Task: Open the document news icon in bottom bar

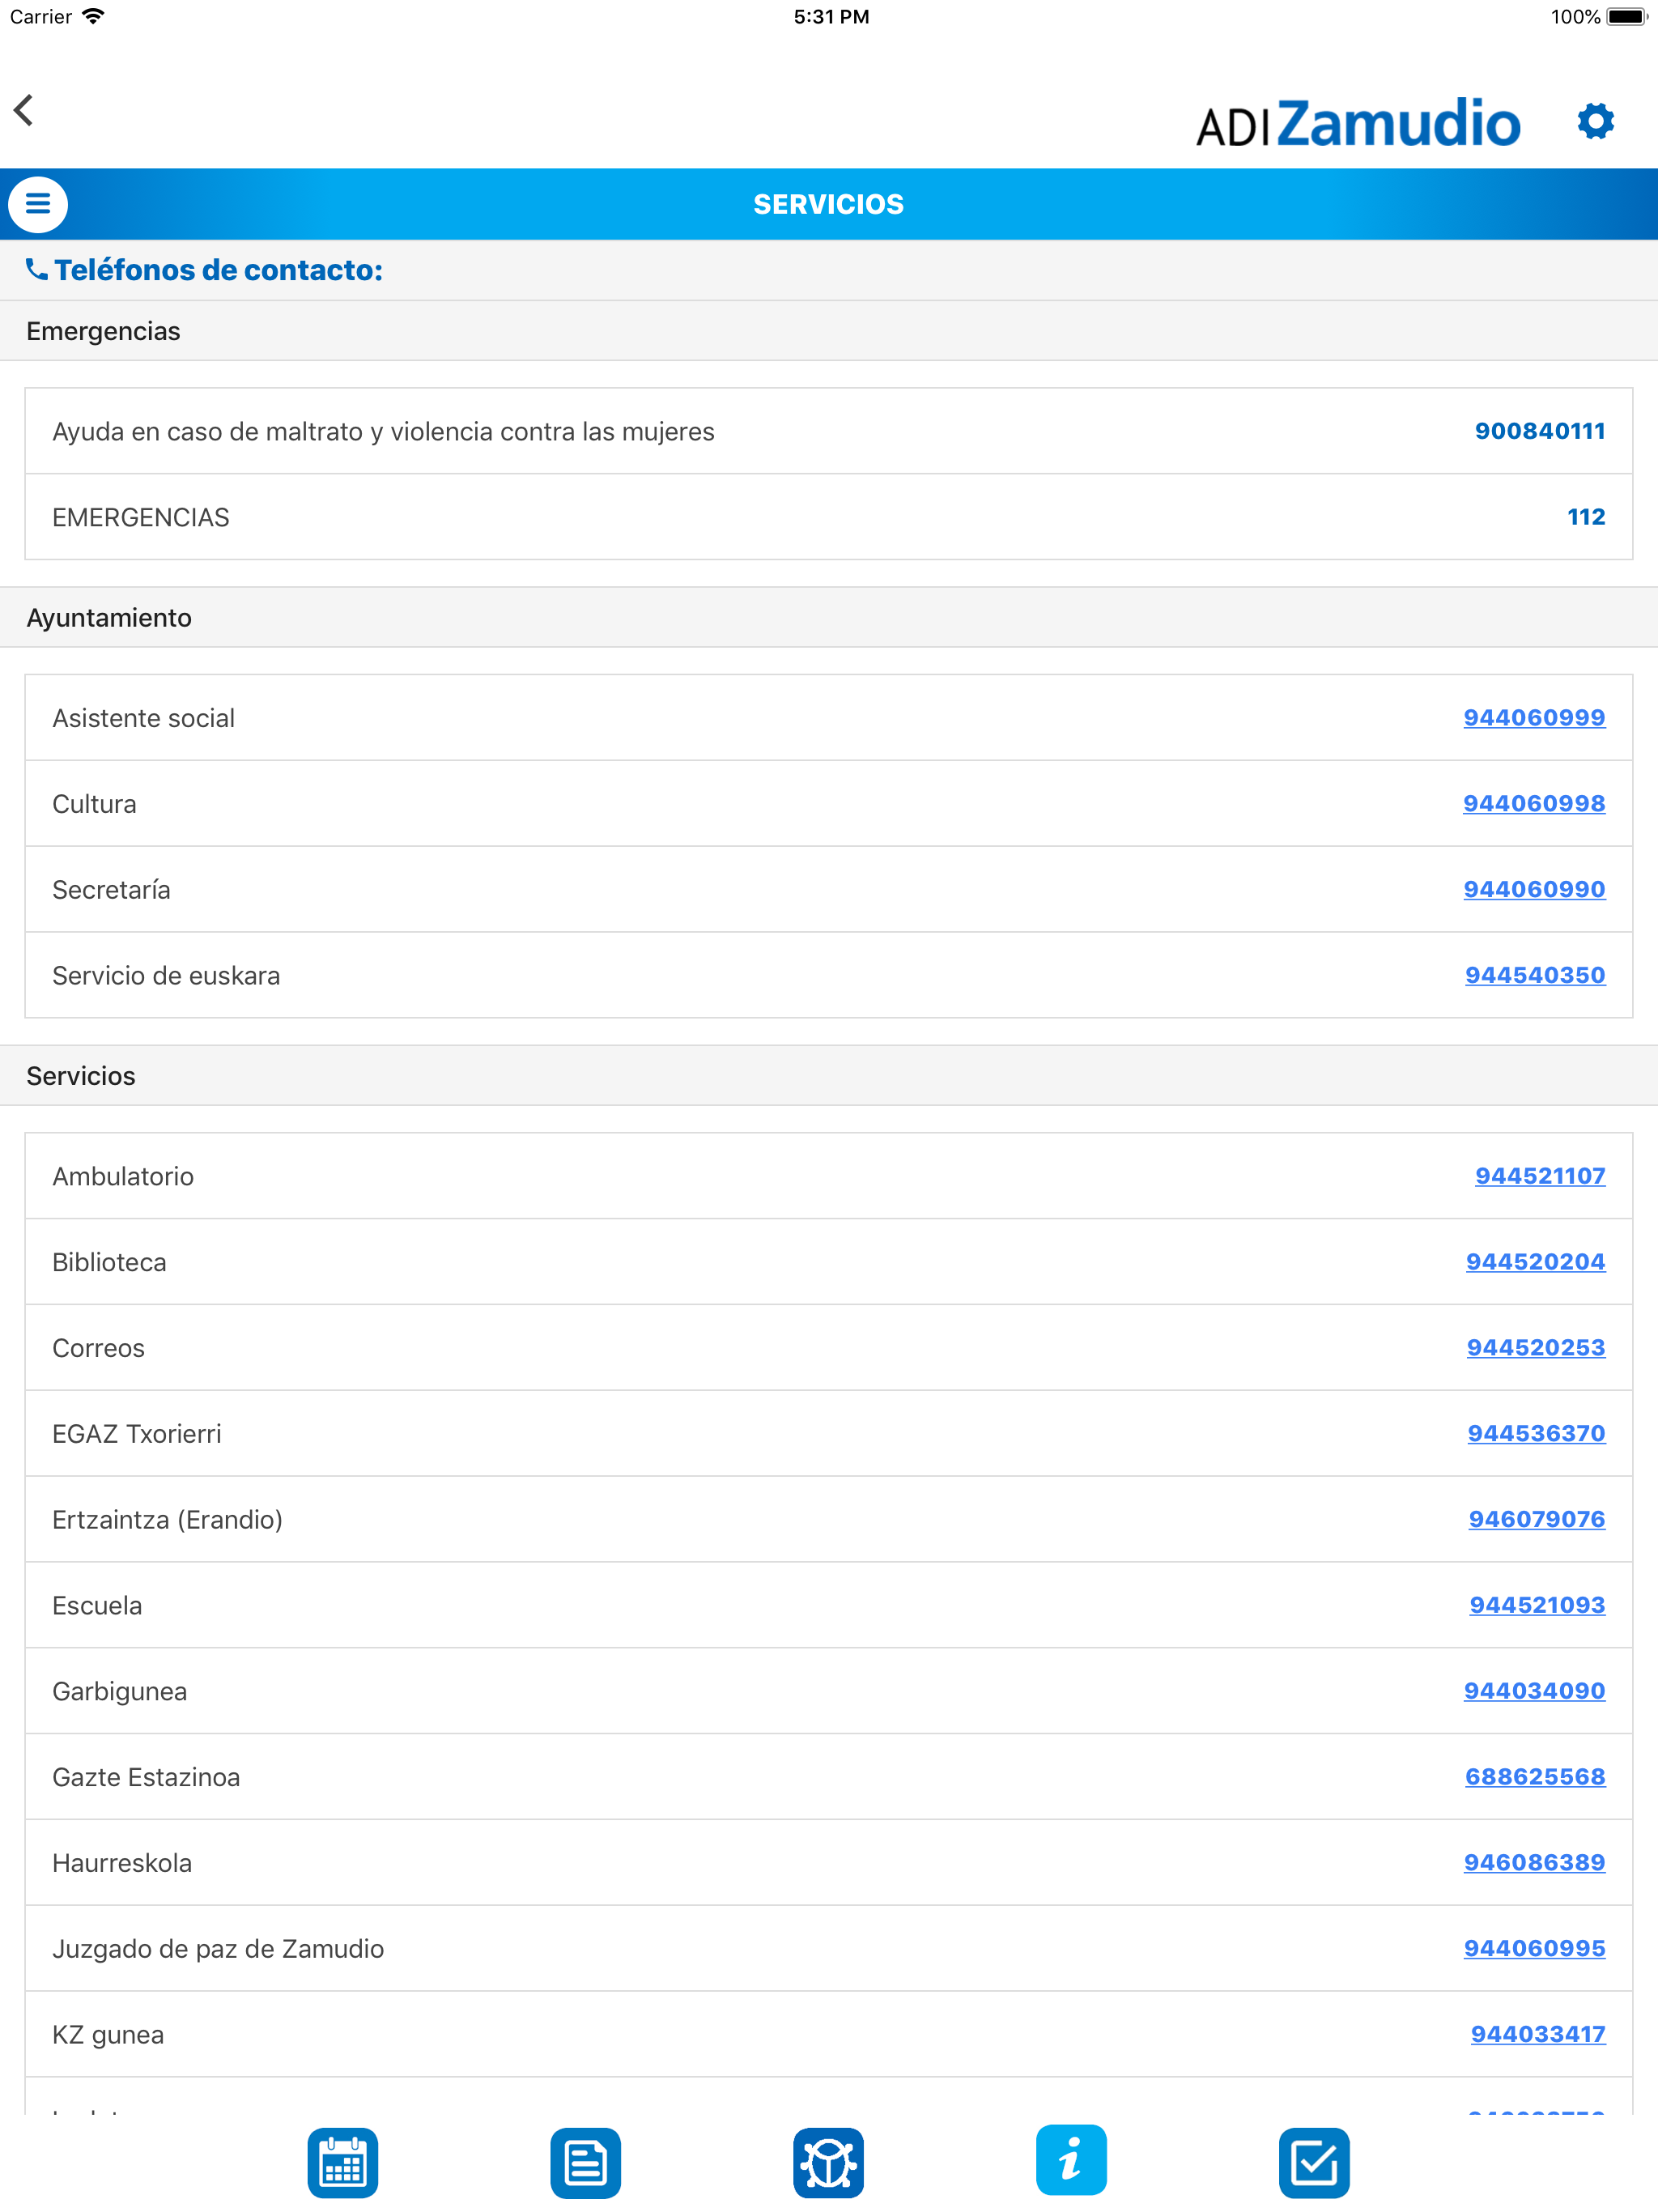Action: (586, 2162)
